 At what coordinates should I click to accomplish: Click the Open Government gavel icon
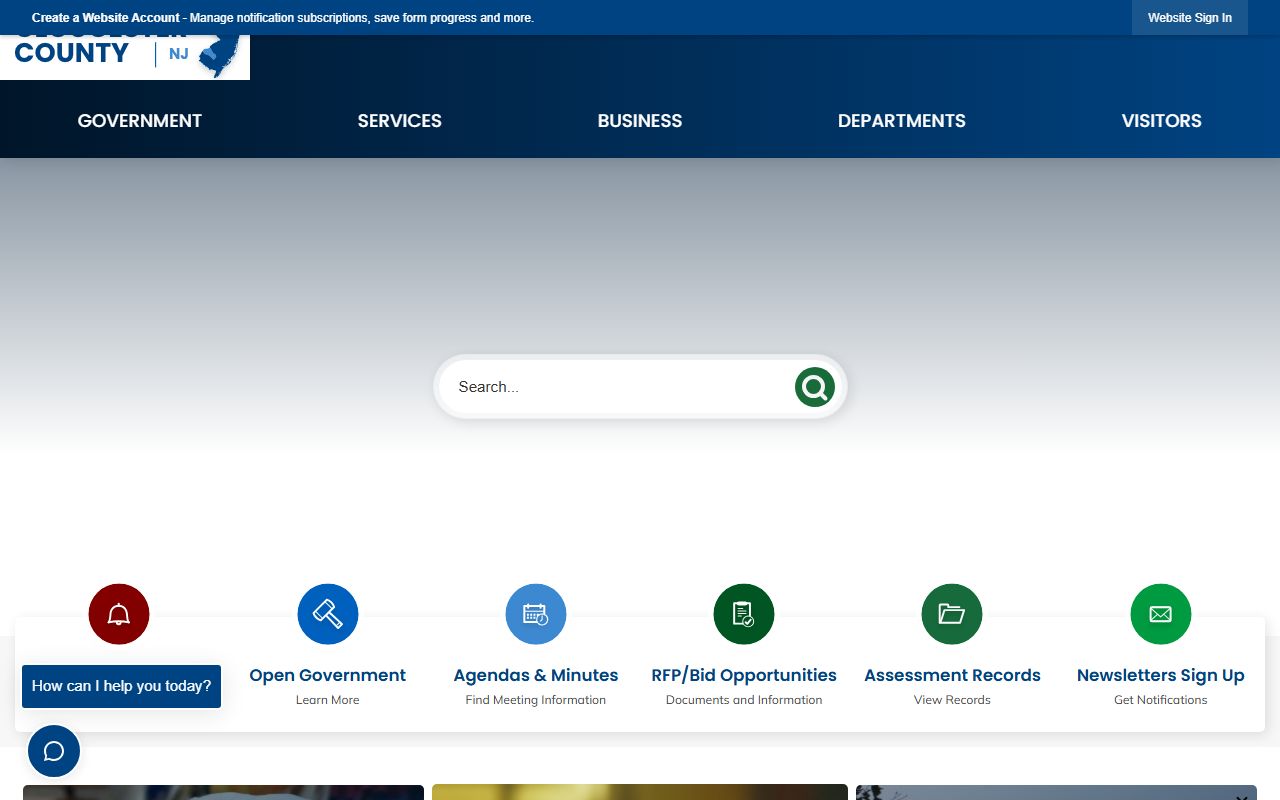tap(327, 614)
